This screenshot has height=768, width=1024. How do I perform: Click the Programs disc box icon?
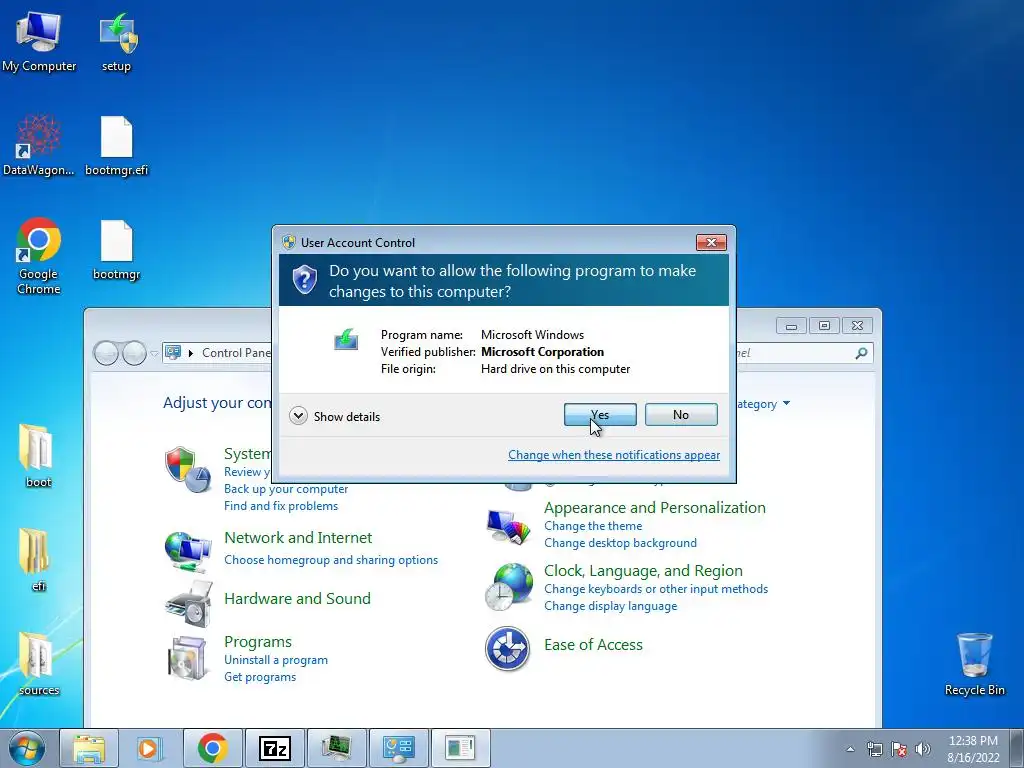(187, 658)
